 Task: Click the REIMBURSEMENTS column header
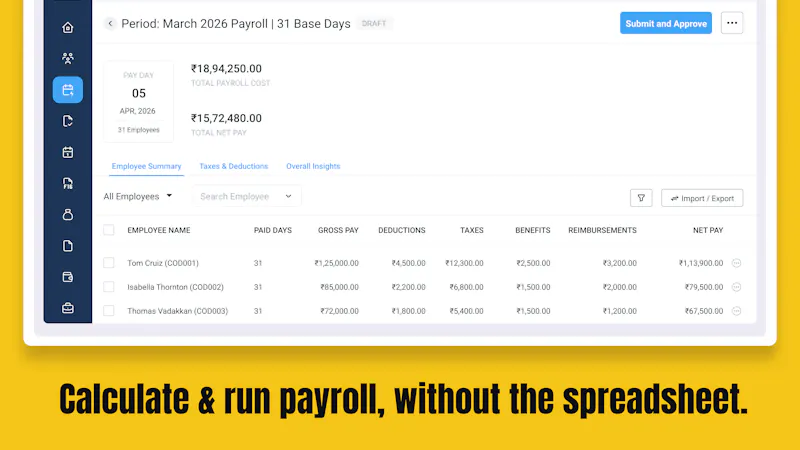[x=603, y=231]
